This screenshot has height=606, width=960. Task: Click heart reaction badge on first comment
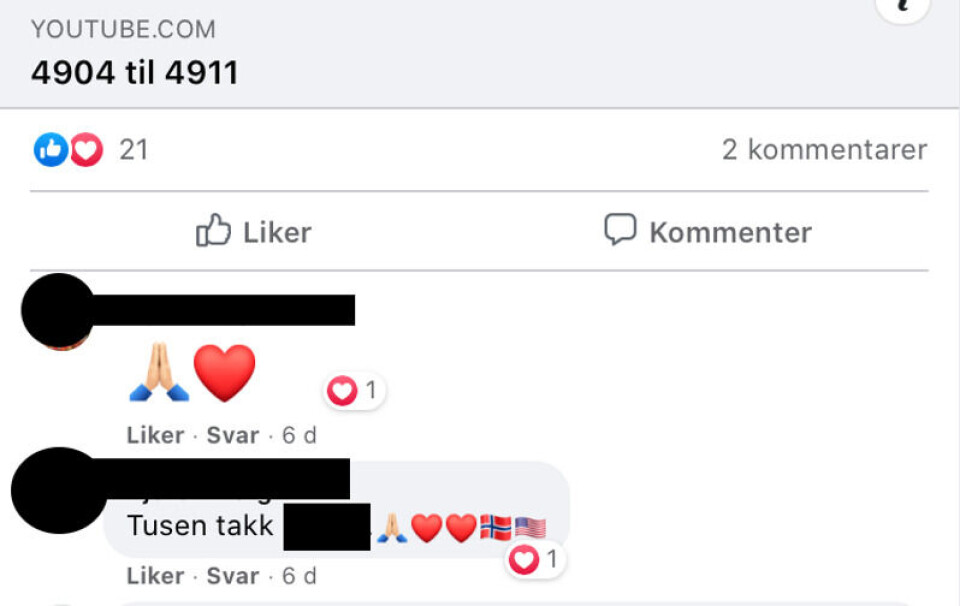[354, 391]
